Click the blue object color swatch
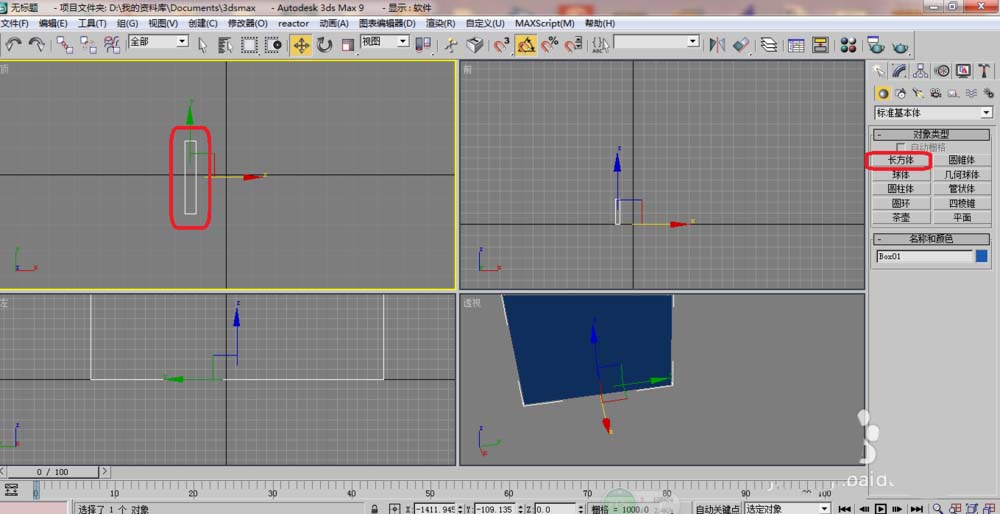 pos(981,256)
